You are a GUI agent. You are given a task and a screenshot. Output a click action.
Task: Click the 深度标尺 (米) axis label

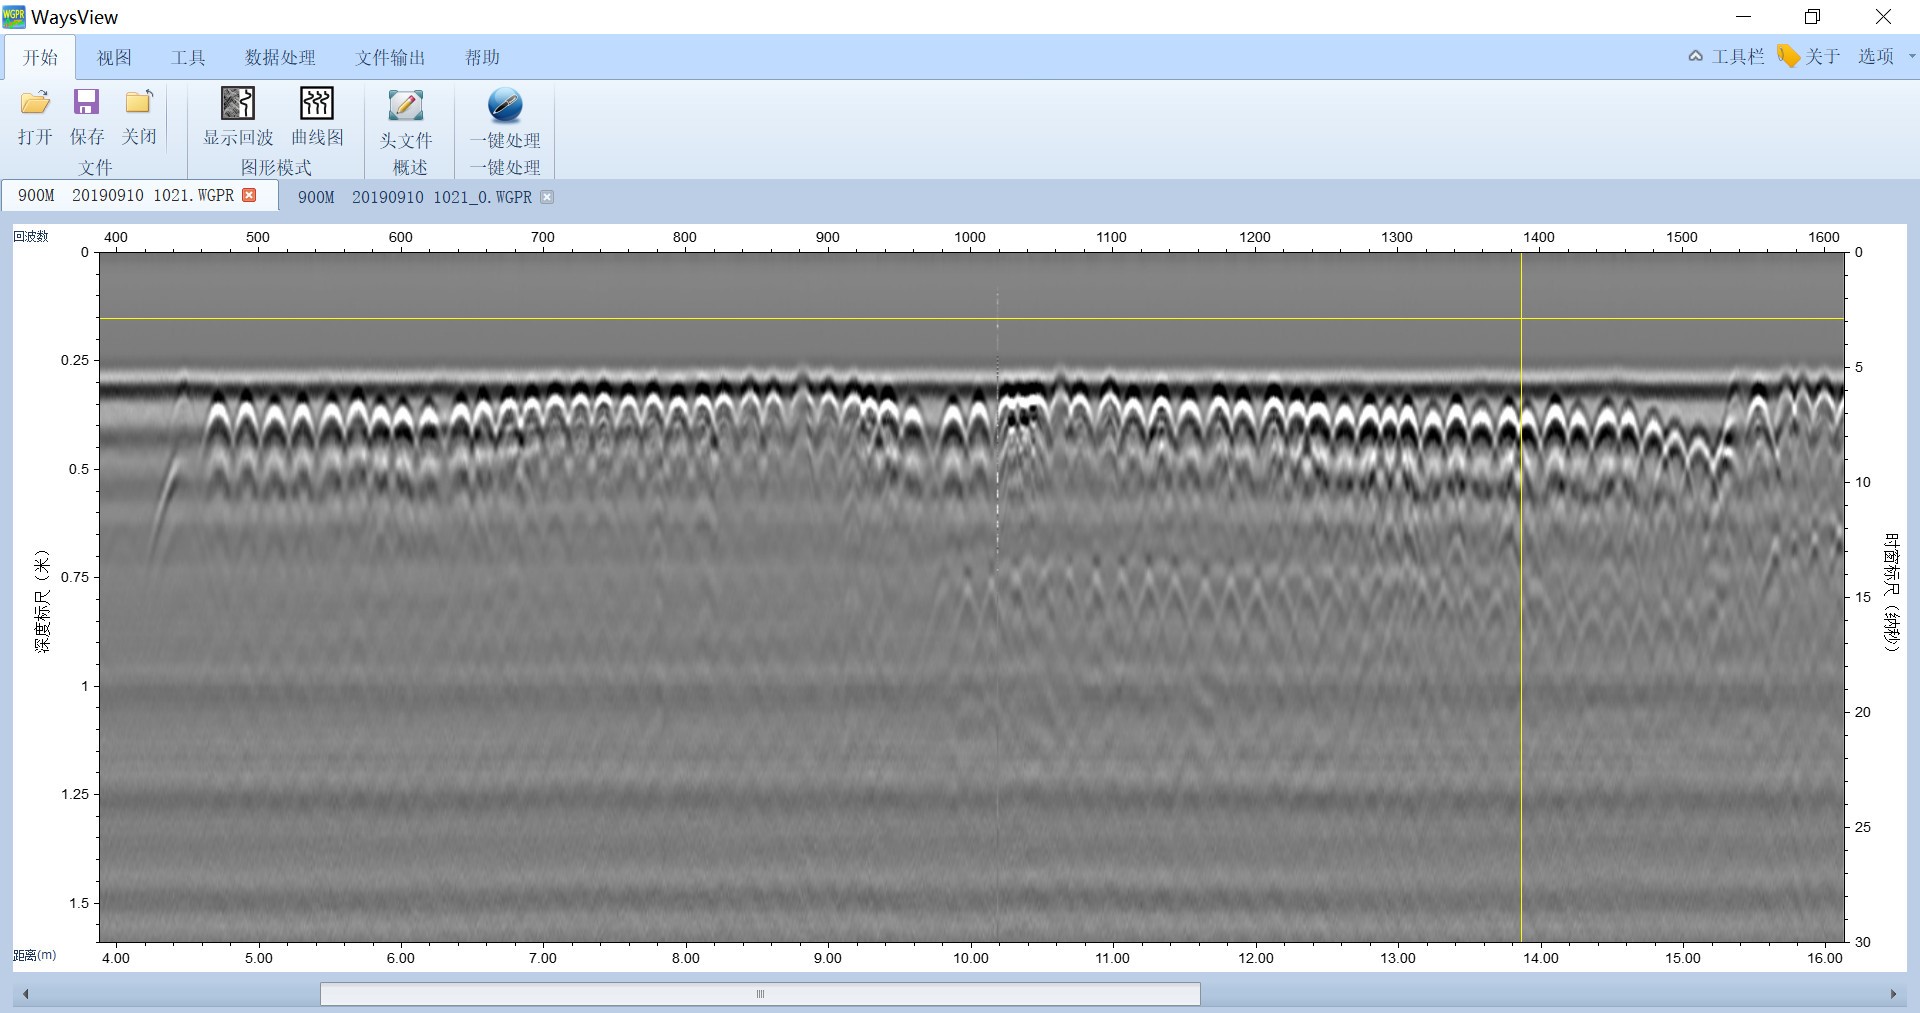coord(42,600)
